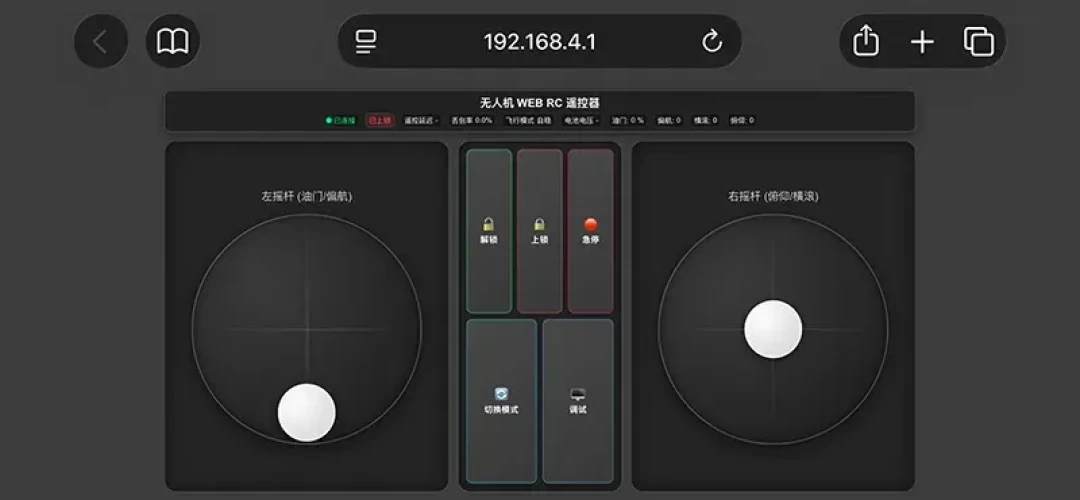Open the bookmarks book icon
The image size is (1080, 500).
click(x=172, y=41)
